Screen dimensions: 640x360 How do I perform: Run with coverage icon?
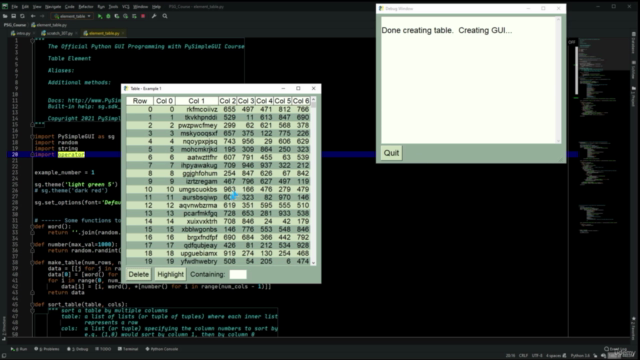click(117, 16)
